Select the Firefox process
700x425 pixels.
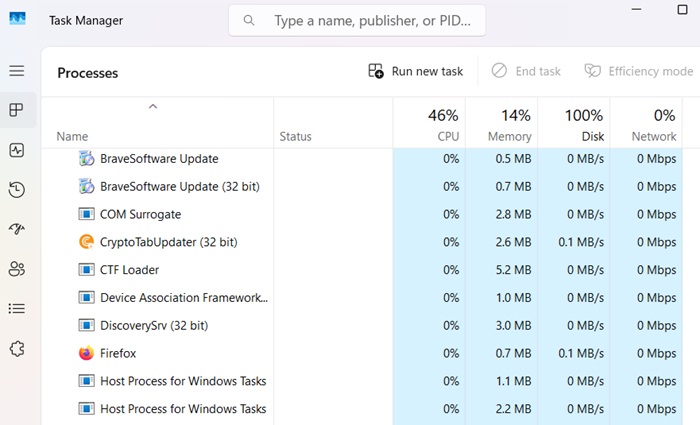362,353
